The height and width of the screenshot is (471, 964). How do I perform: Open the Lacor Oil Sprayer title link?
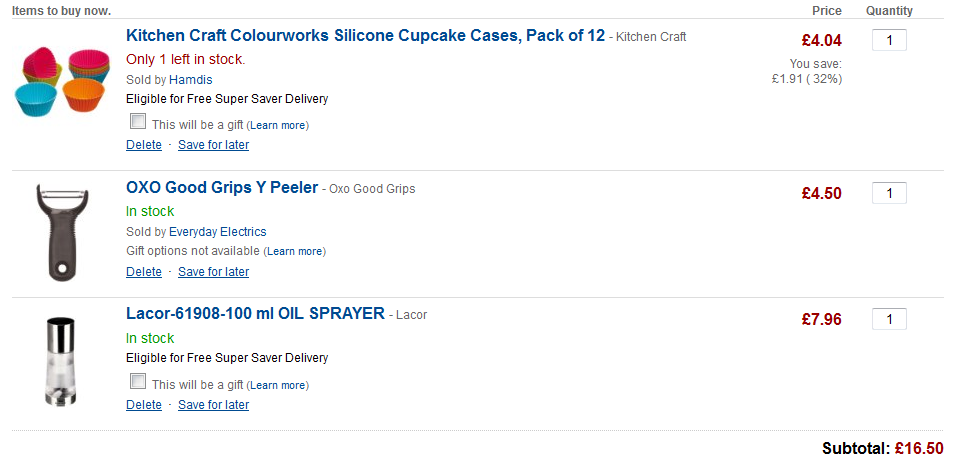point(255,314)
